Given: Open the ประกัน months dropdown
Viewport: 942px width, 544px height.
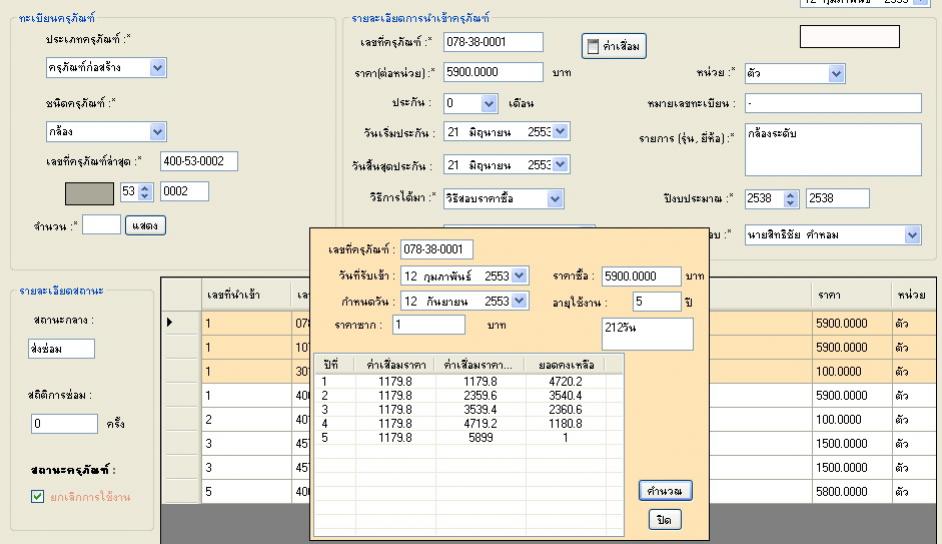Looking at the screenshot, I should click(x=488, y=103).
